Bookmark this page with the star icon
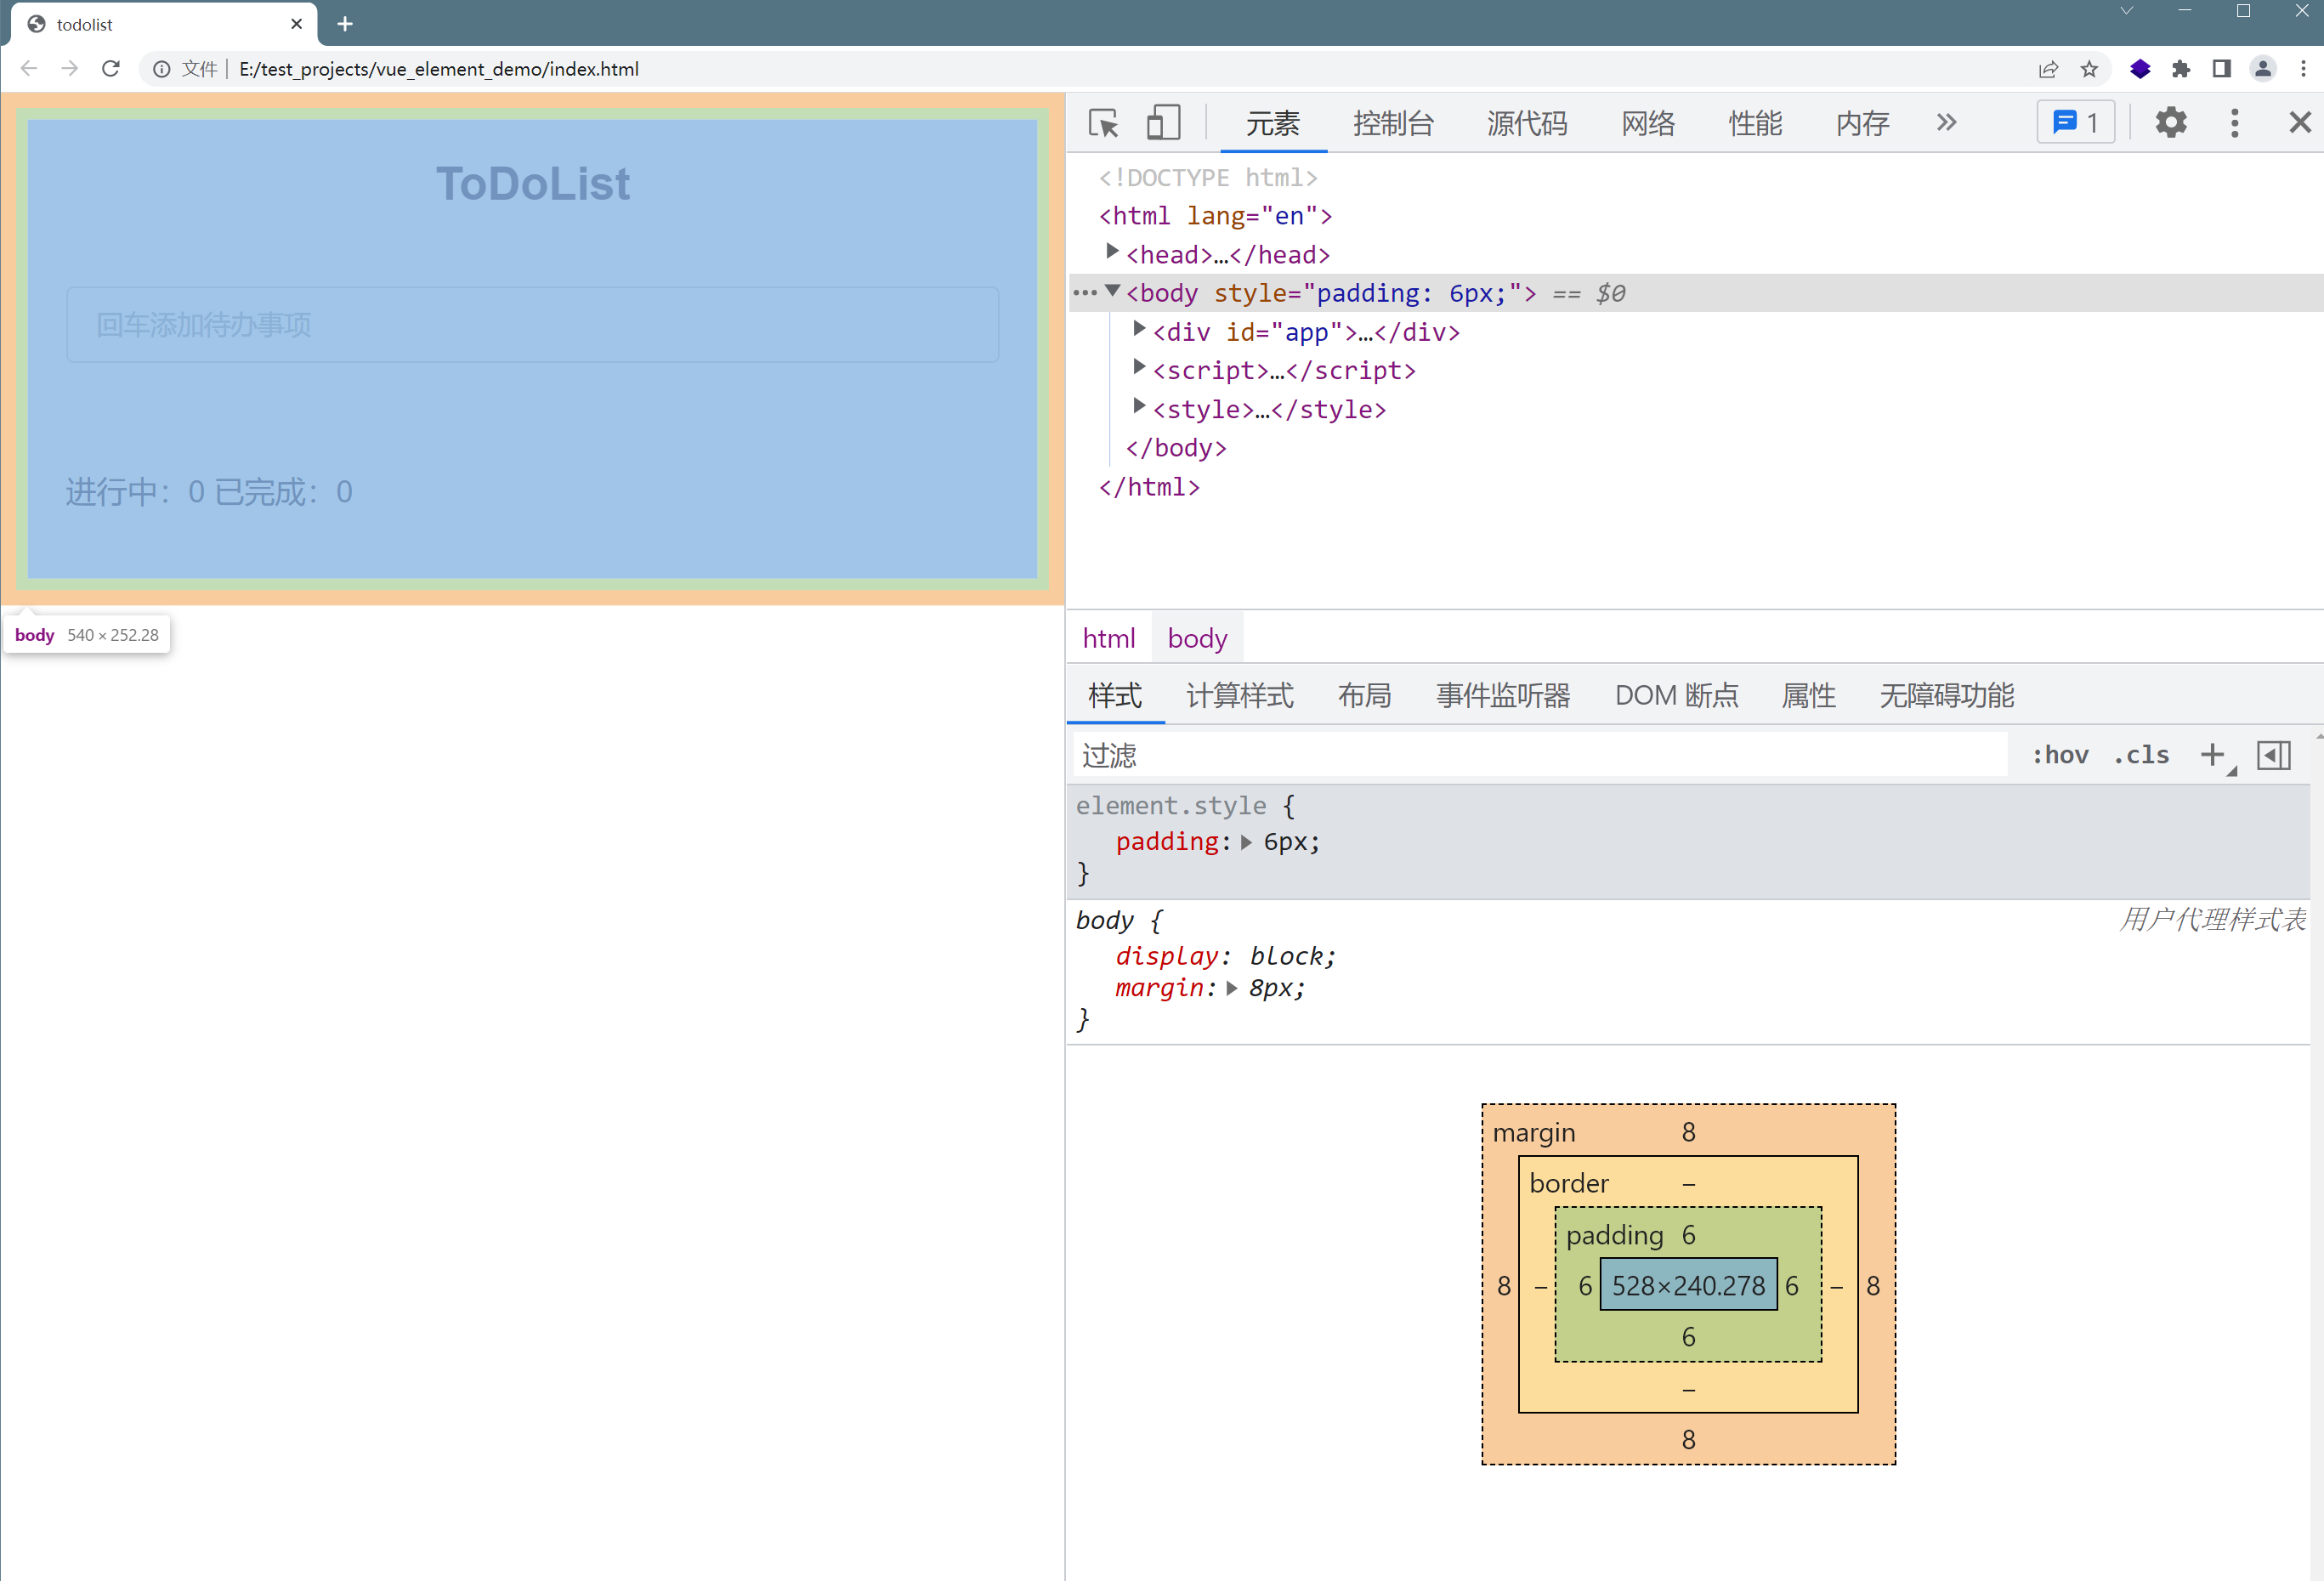This screenshot has width=2324, height=1581. click(x=2089, y=69)
